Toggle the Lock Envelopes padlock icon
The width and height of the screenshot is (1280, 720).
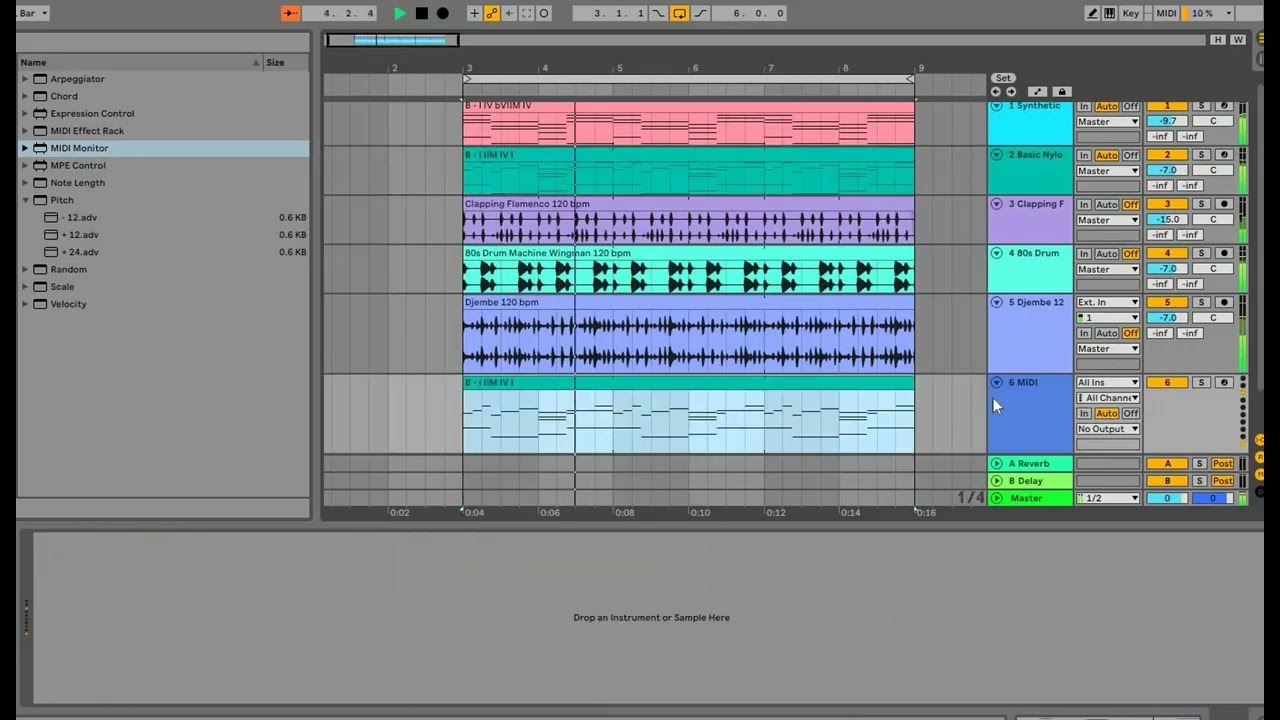point(1062,92)
